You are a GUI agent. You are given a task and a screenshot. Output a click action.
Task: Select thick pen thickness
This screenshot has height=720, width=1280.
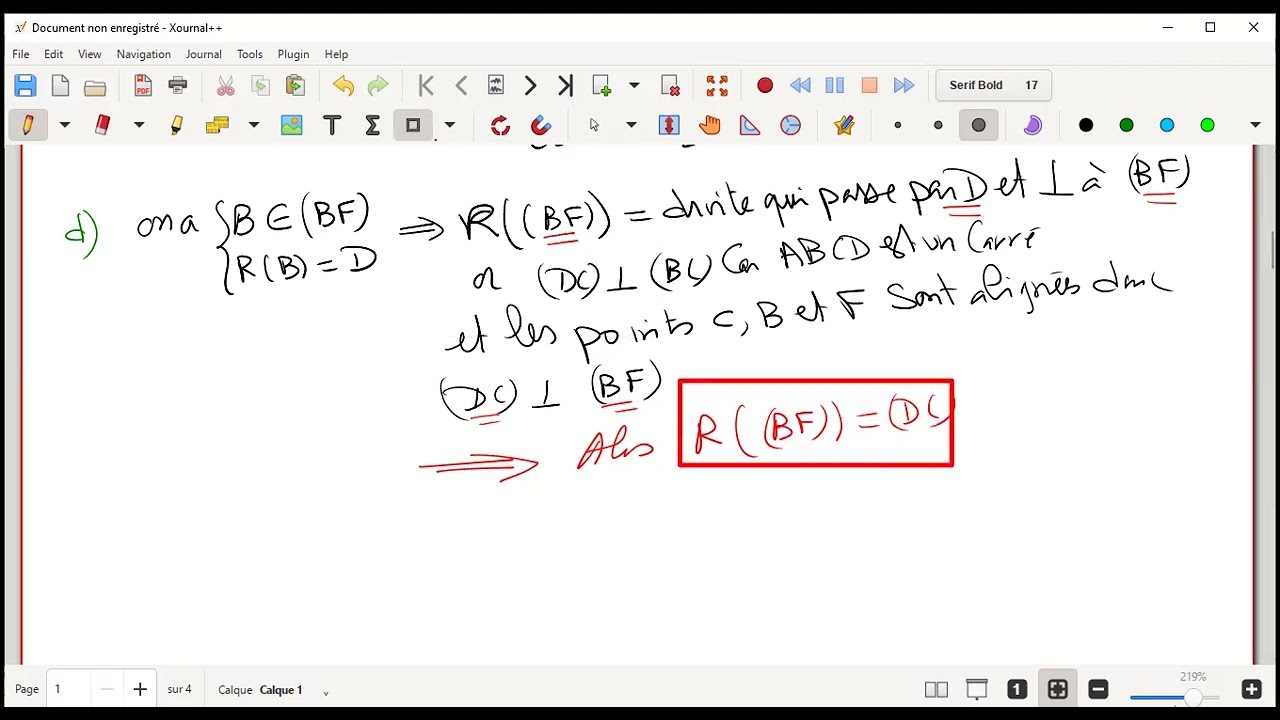978,125
